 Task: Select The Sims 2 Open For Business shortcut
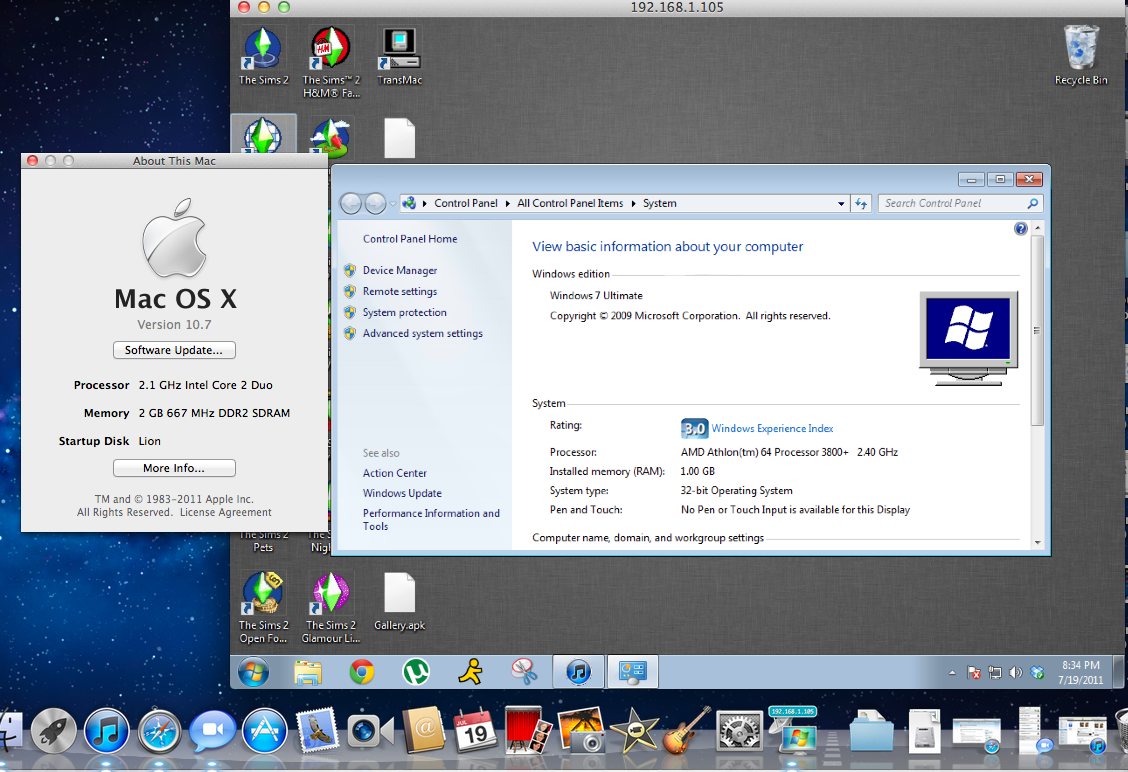click(263, 607)
